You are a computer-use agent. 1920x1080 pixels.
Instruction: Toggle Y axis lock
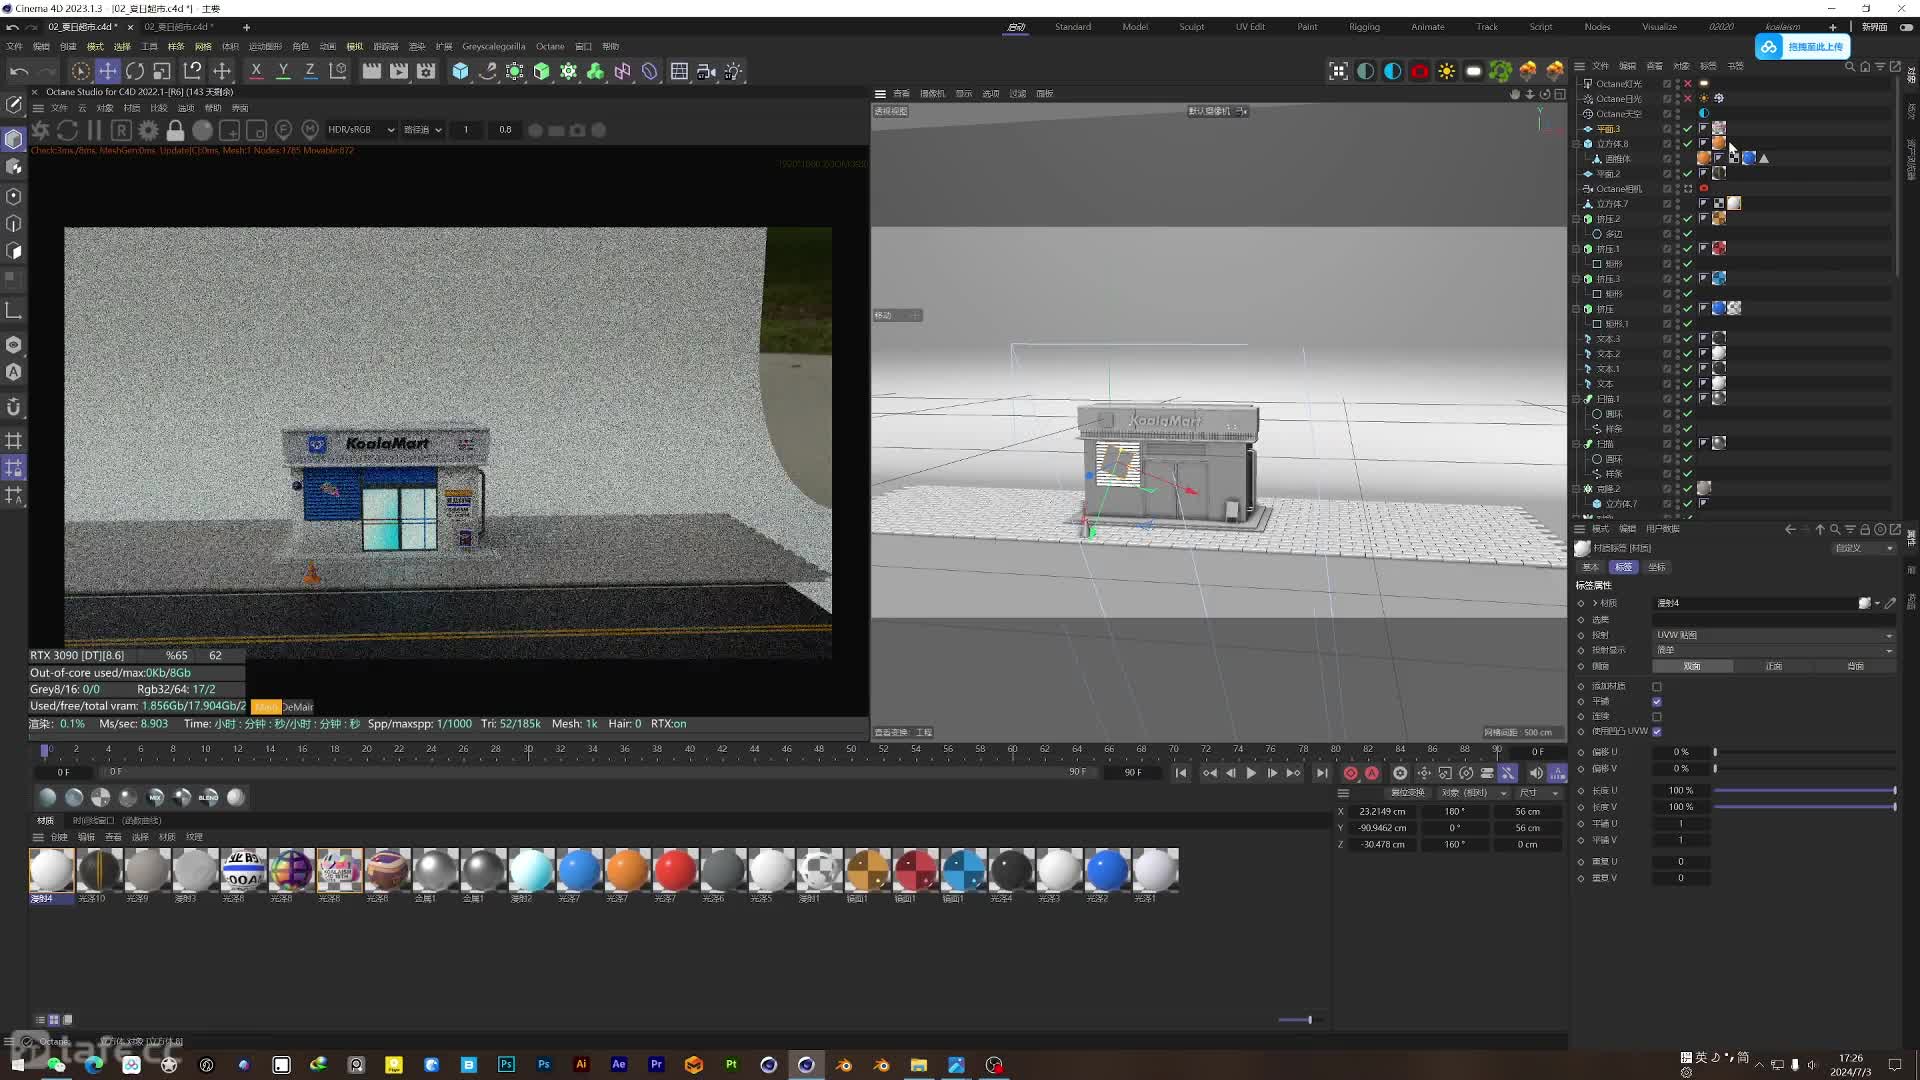coord(283,71)
